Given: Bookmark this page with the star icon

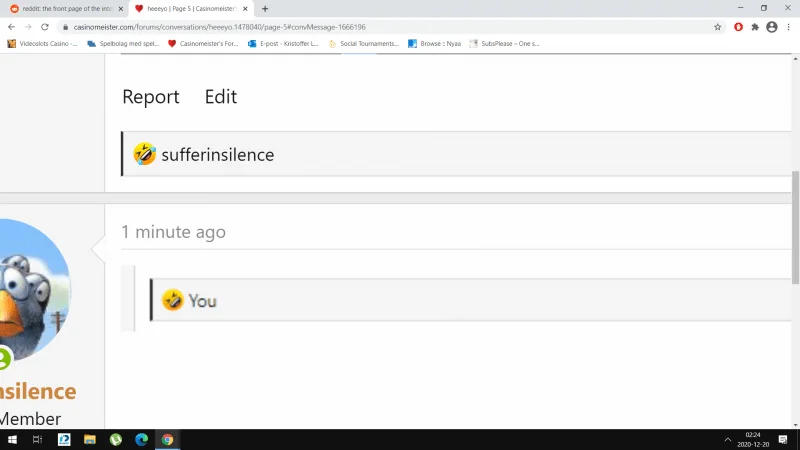Looking at the screenshot, I should pyautogui.click(x=717, y=27).
